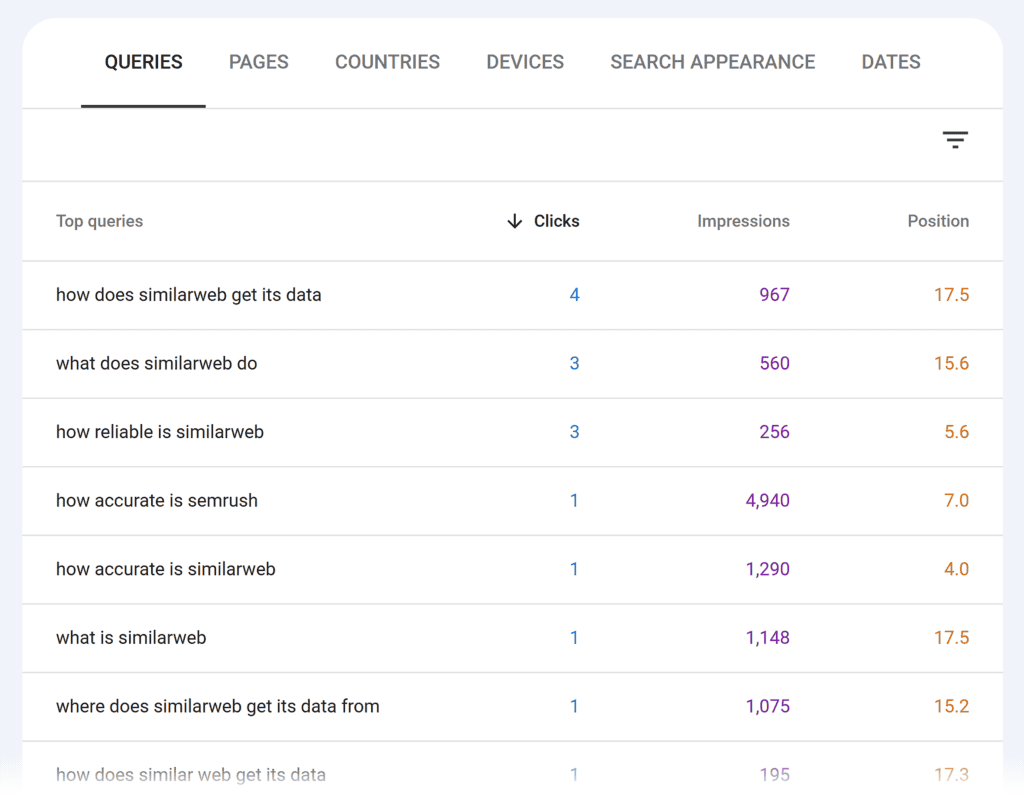Select the 'what is similarweb' query
This screenshot has width=1024, height=795.
pos(131,638)
